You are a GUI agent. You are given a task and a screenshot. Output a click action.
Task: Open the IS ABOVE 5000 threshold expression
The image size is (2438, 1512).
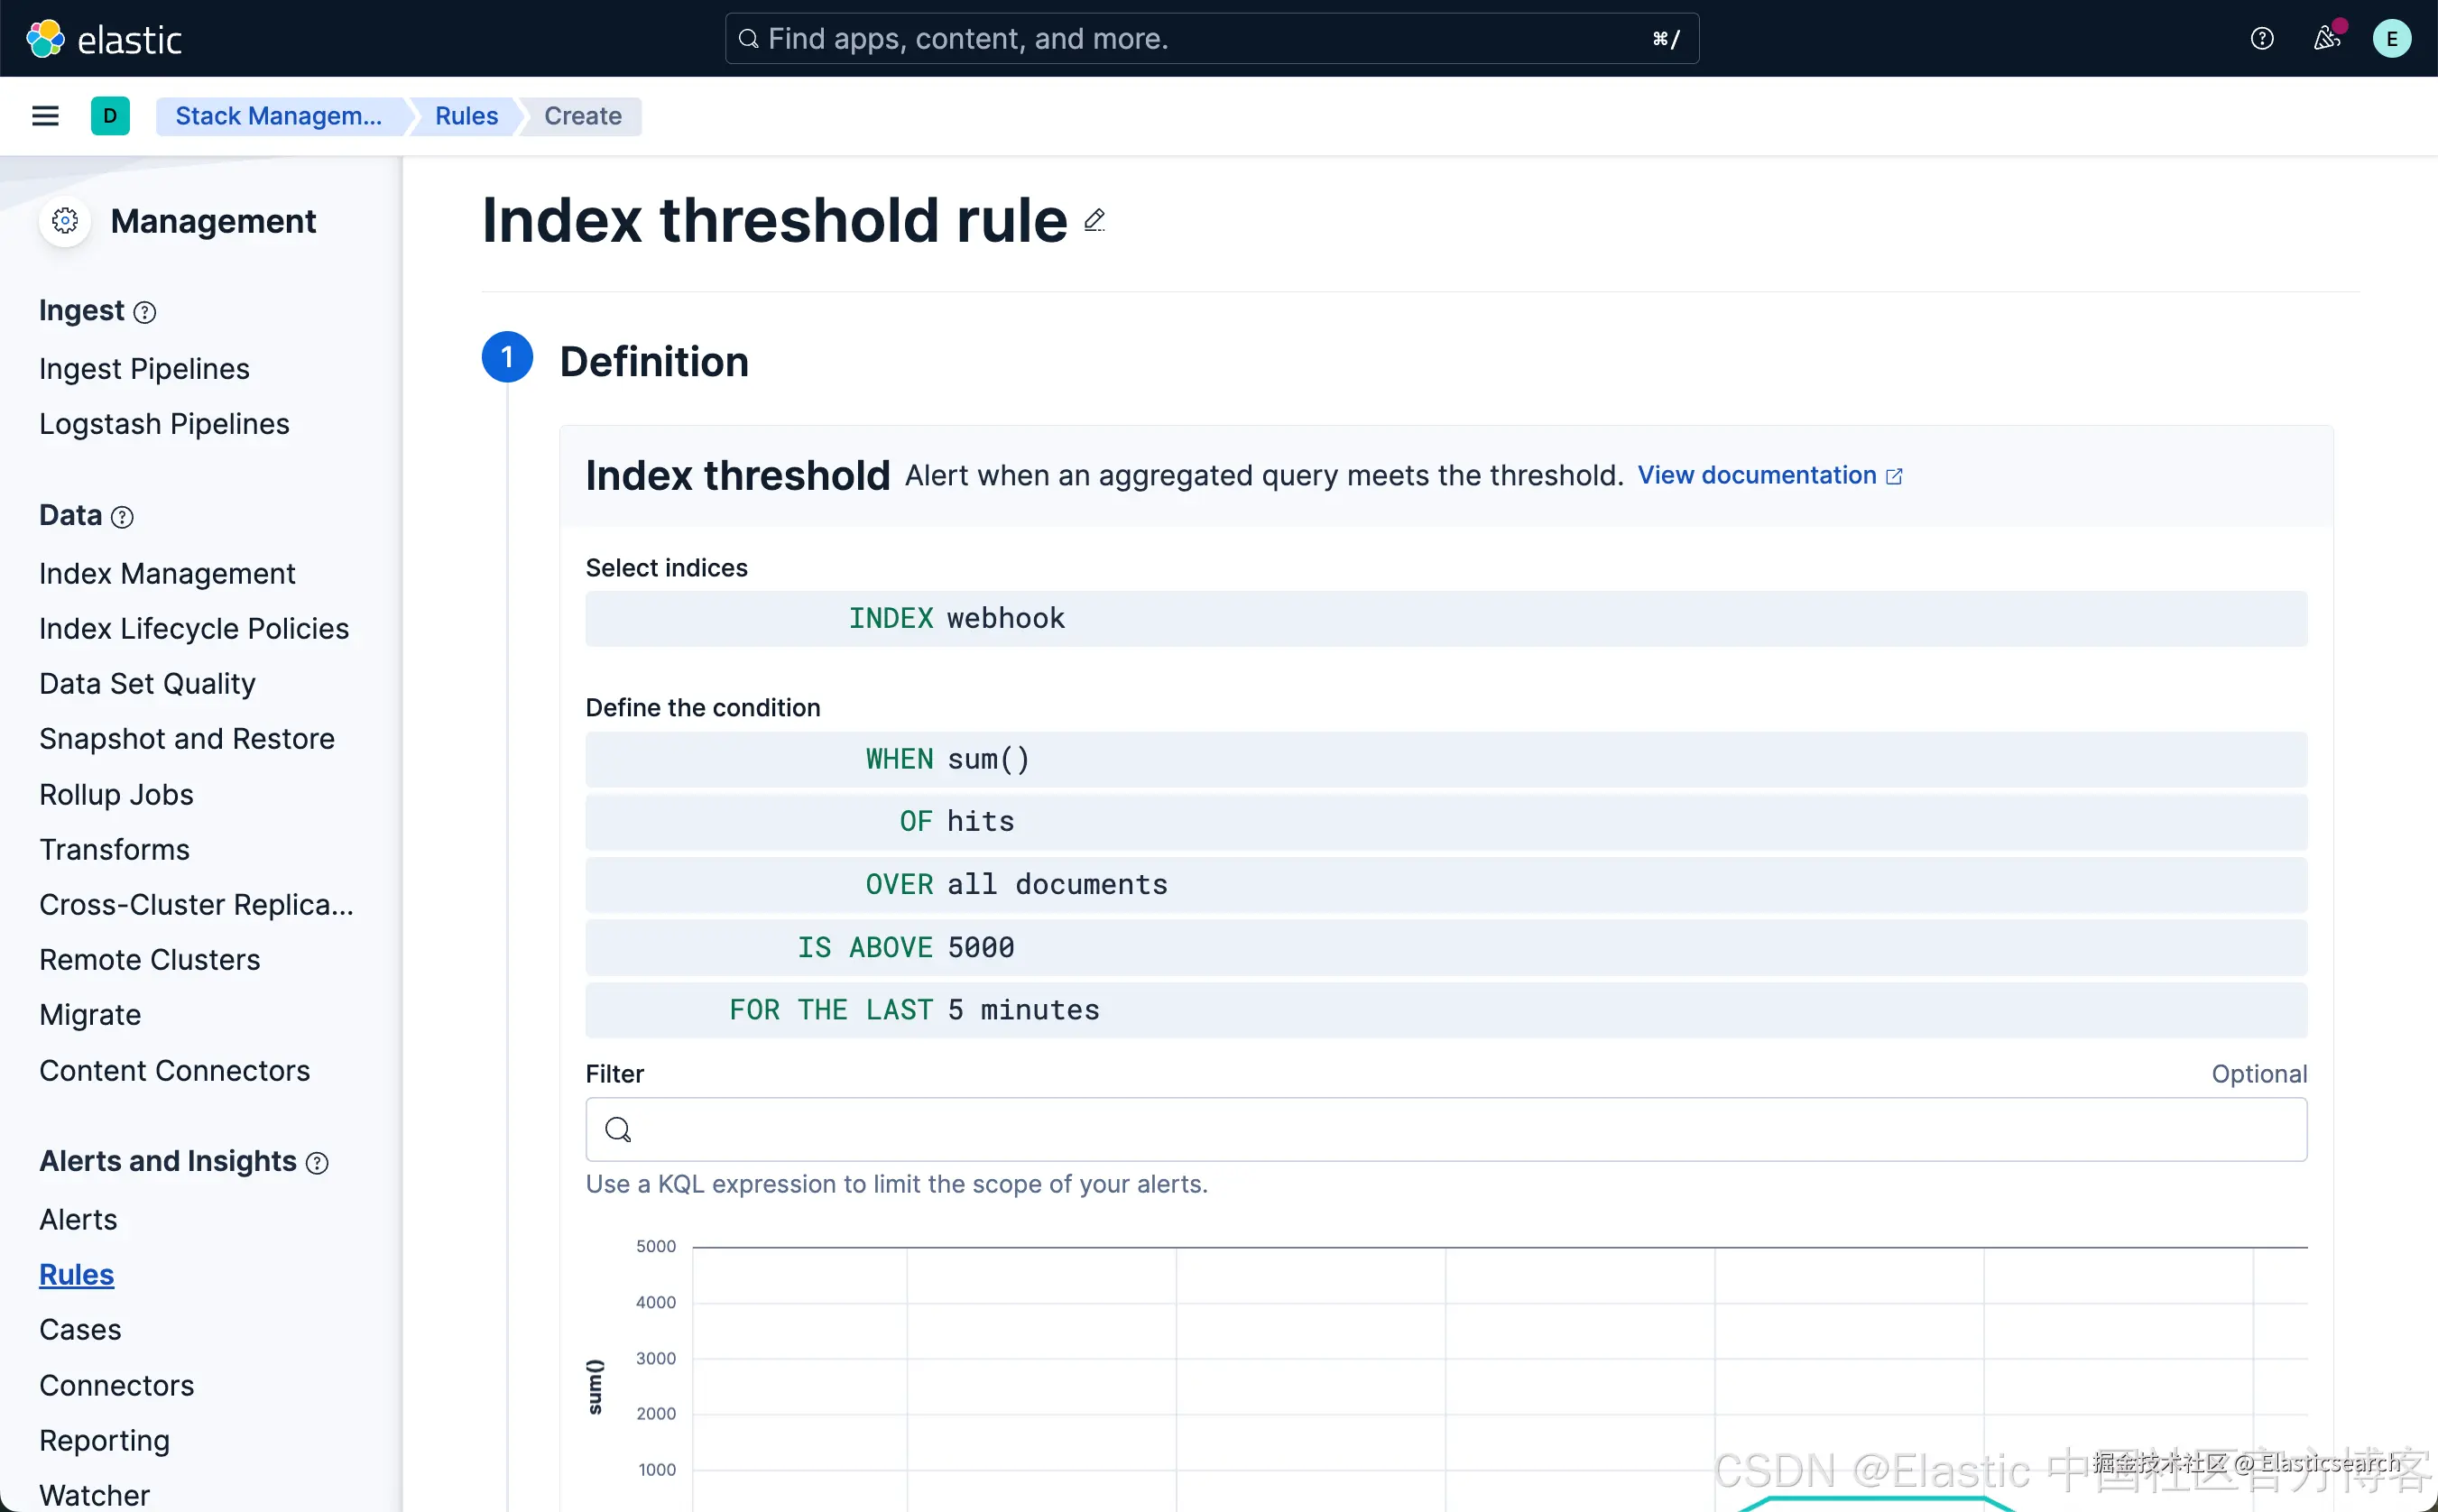tap(905, 948)
